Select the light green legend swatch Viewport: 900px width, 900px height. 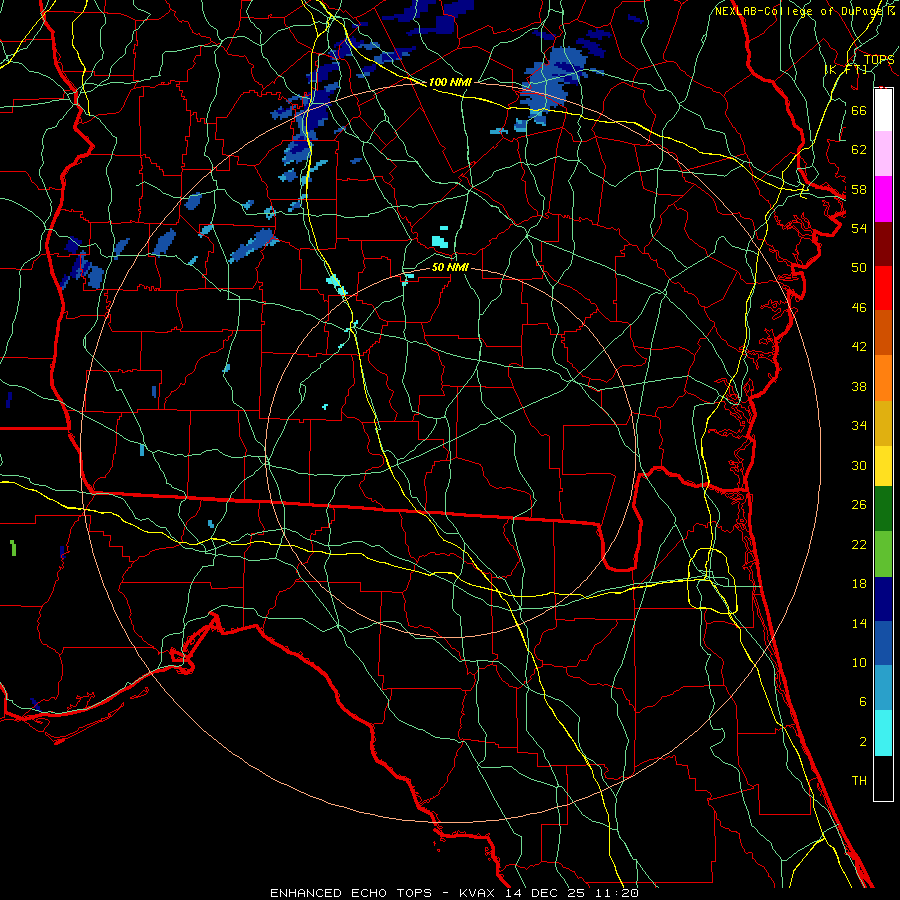pos(883,554)
